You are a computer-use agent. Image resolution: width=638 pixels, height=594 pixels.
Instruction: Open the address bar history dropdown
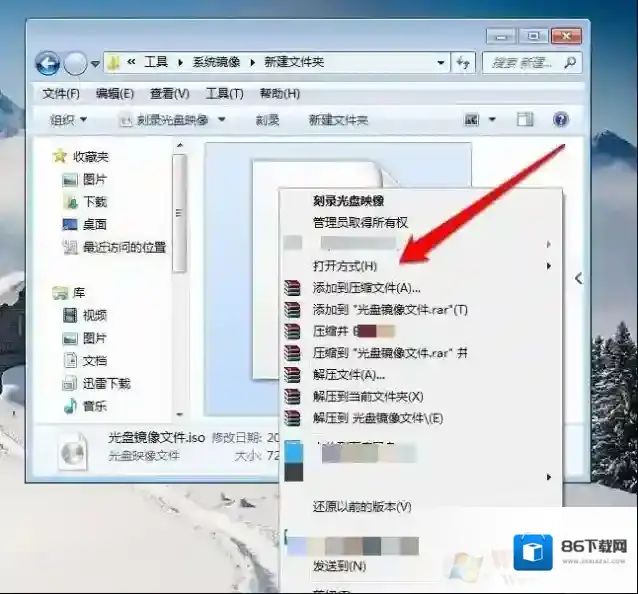440,63
